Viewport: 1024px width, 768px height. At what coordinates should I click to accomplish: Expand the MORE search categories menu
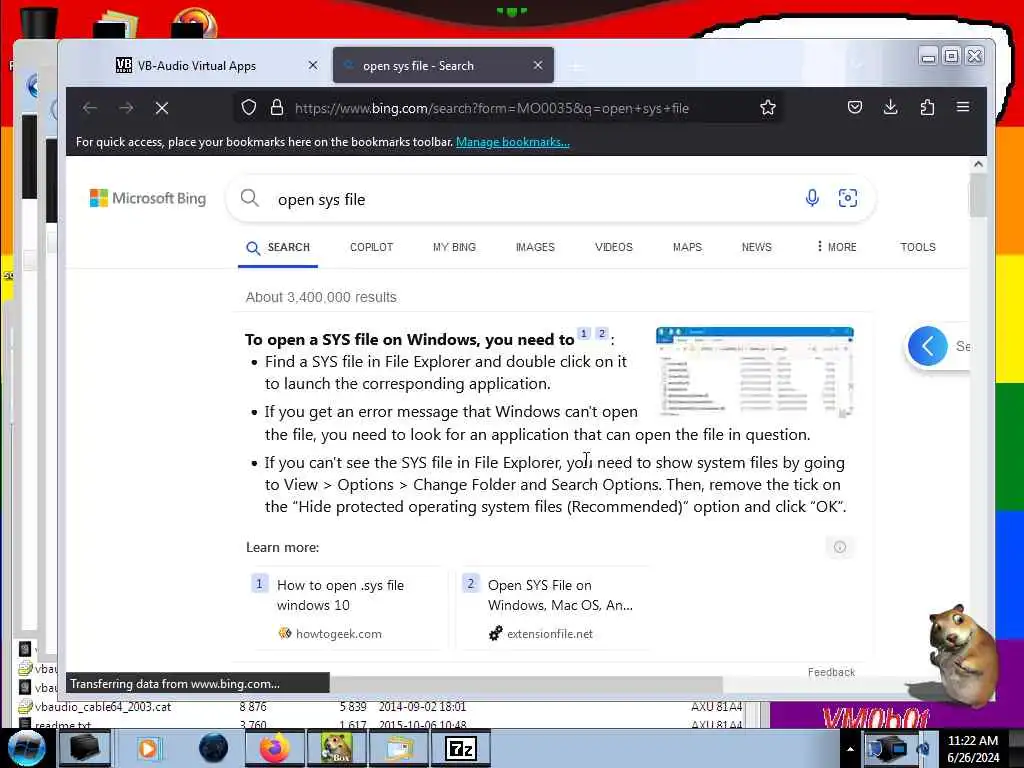pyautogui.click(x=837, y=248)
